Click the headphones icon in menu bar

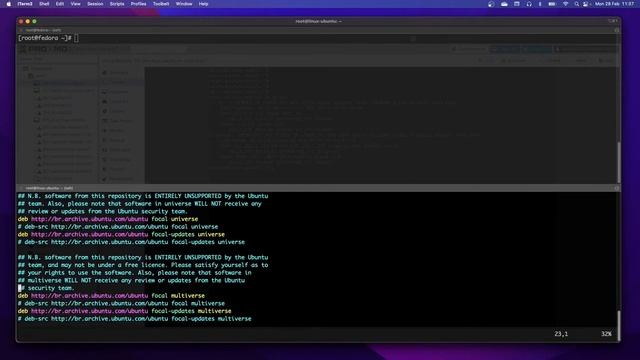coord(529,4)
